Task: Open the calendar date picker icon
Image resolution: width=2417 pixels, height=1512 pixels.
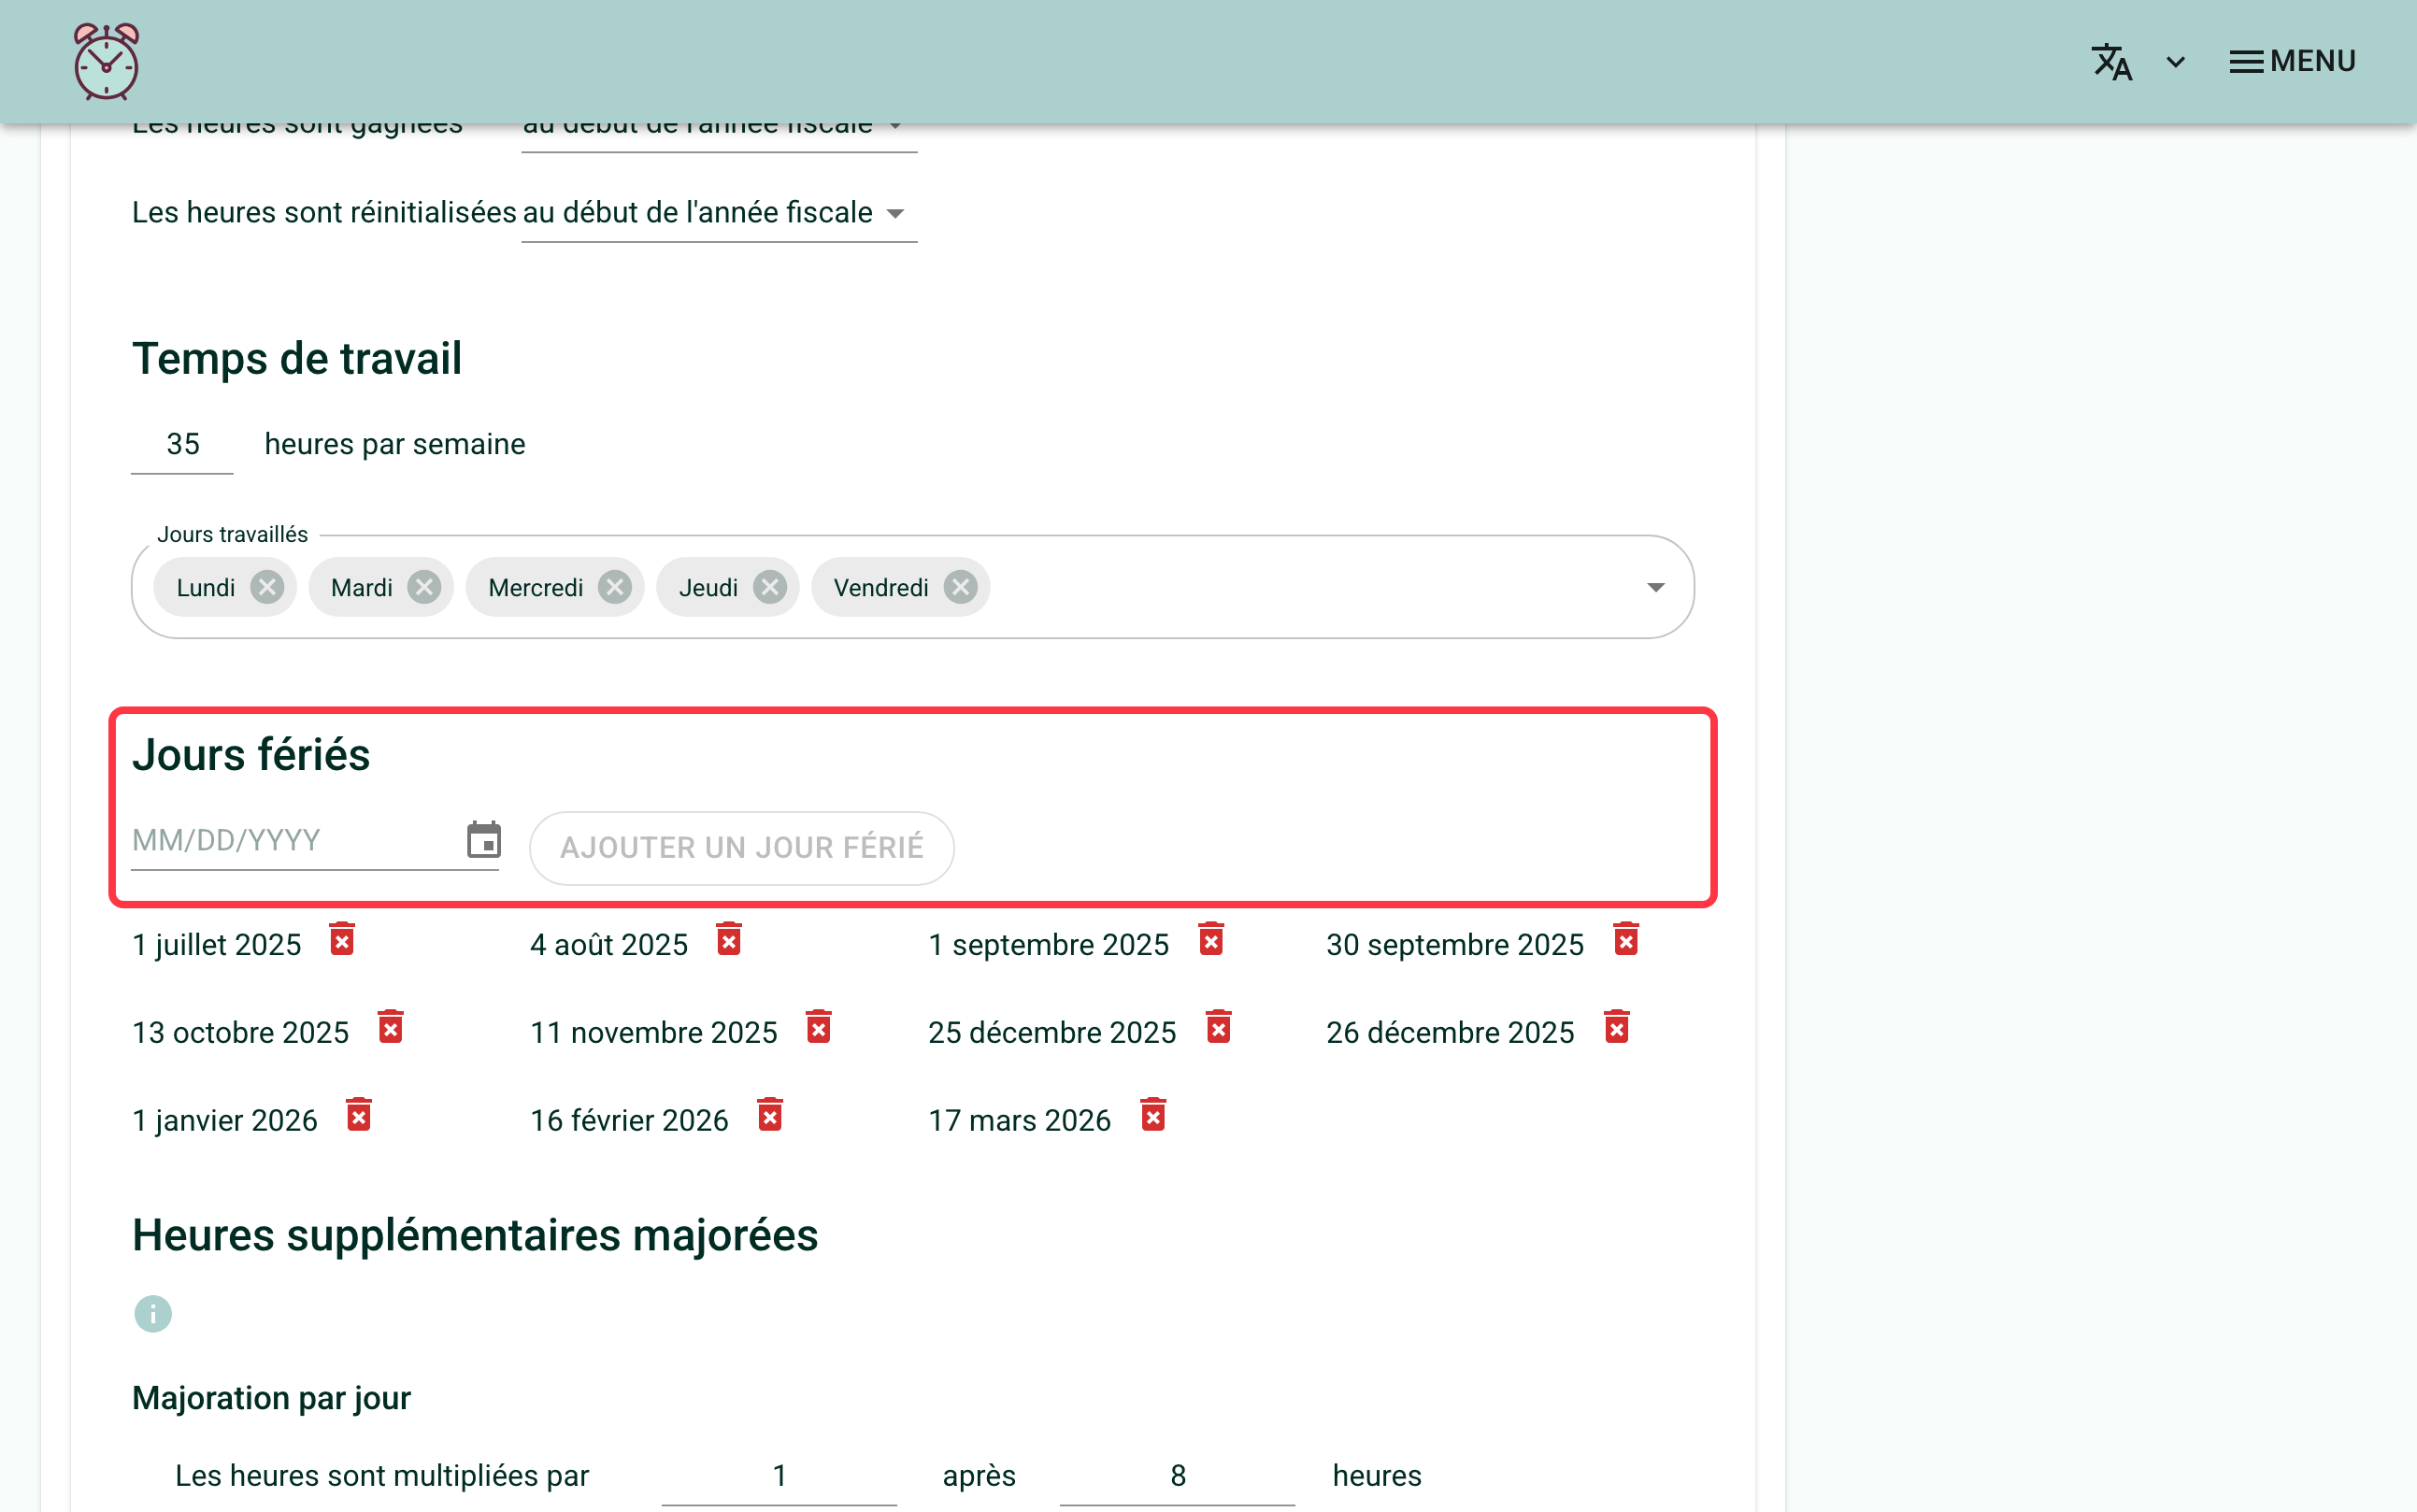Action: pyautogui.click(x=484, y=840)
